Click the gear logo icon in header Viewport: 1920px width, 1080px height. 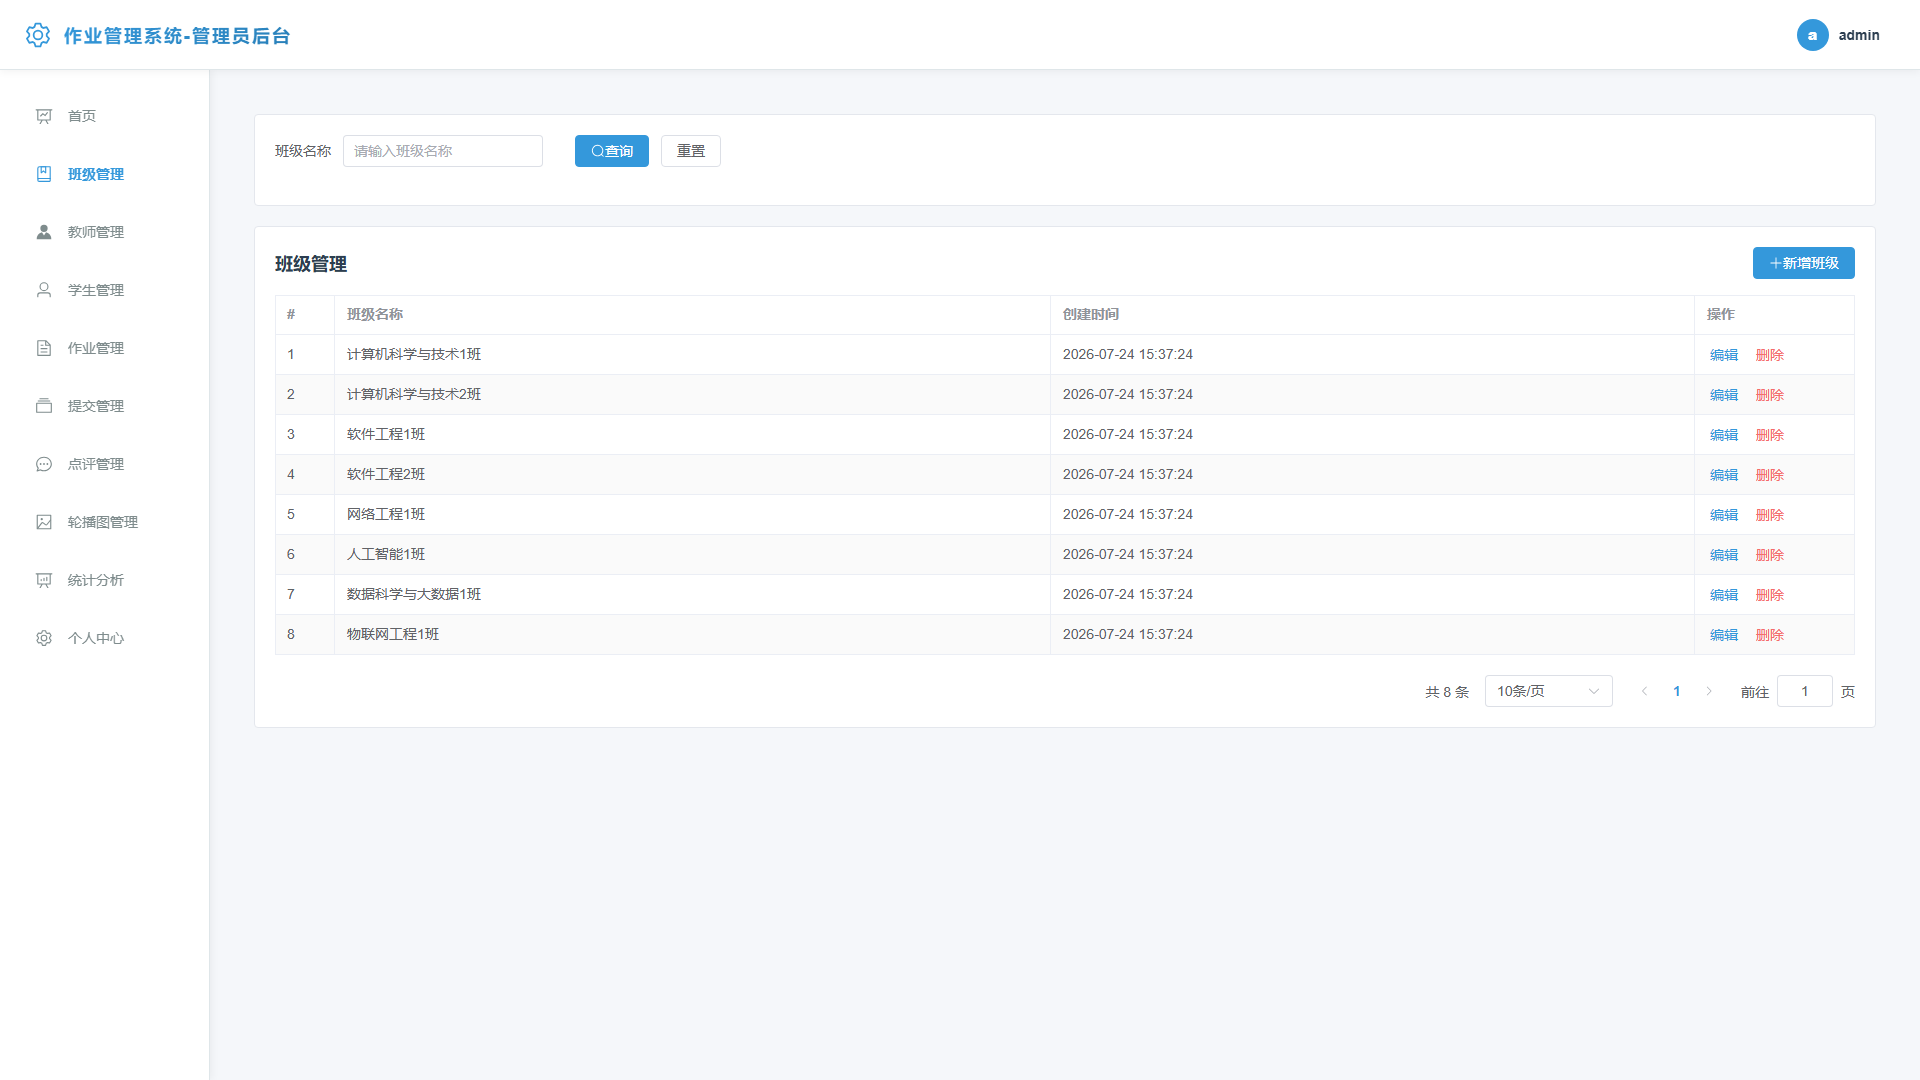pos(38,35)
